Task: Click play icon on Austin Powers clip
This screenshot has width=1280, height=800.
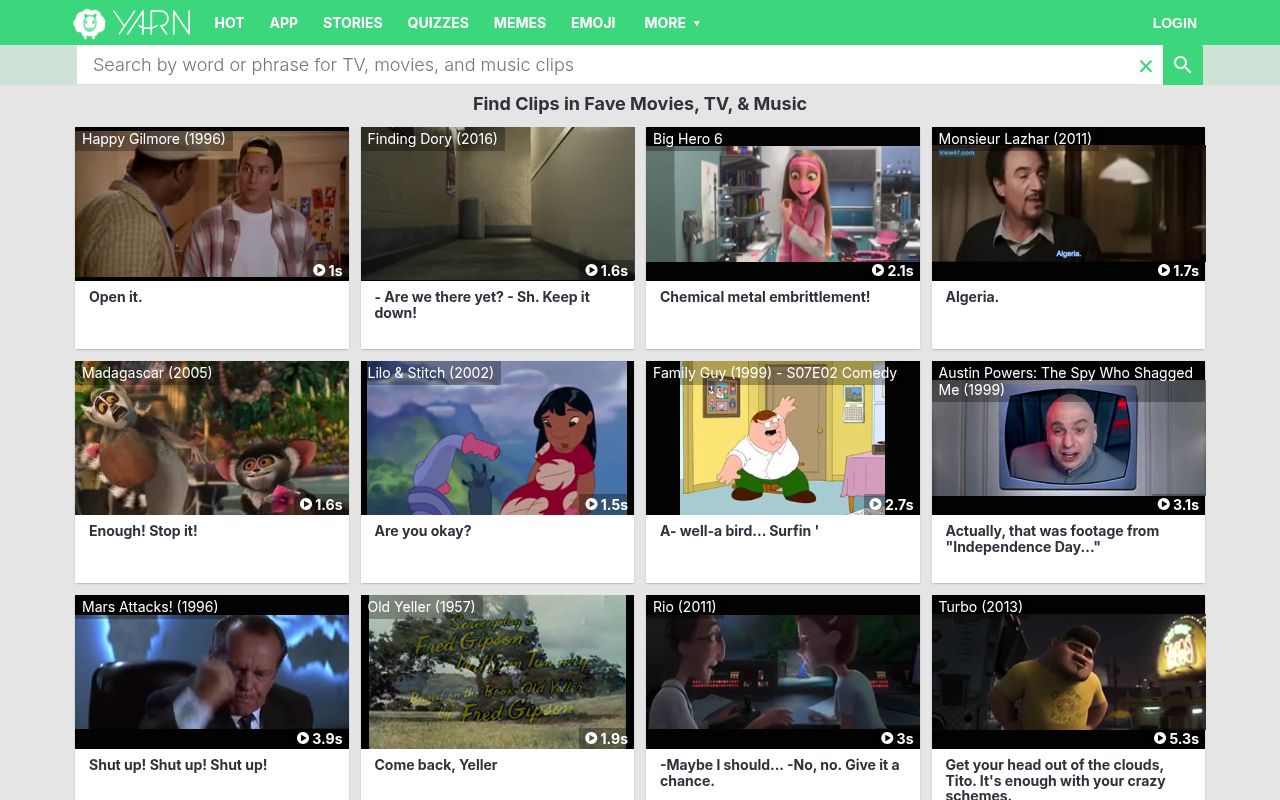Action: (x=1164, y=504)
